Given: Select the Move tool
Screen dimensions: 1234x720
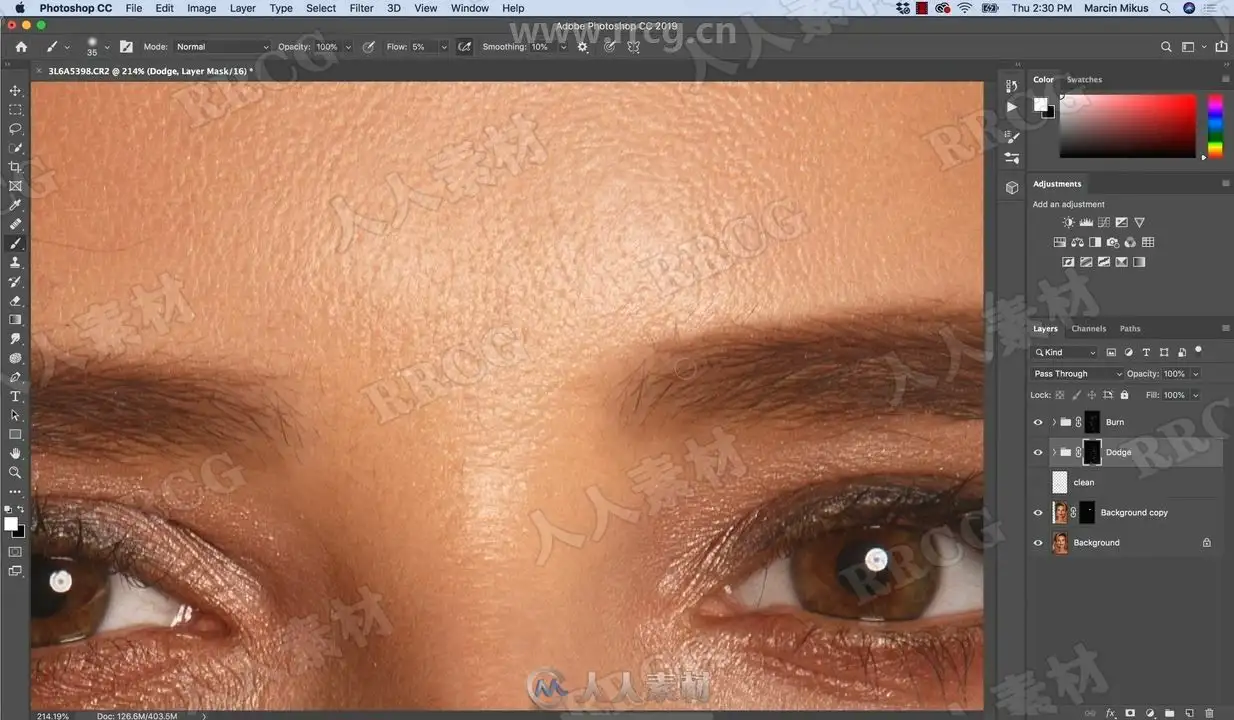Looking at the screenshot, I should click(15, 91).
